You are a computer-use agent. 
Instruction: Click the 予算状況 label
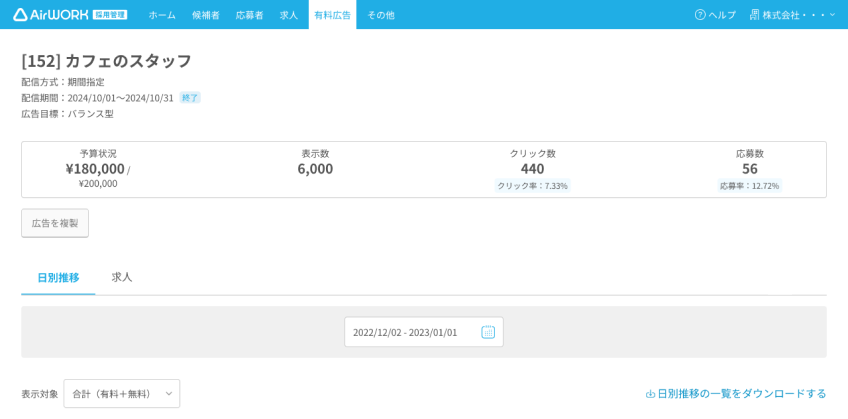click(98, 154)
